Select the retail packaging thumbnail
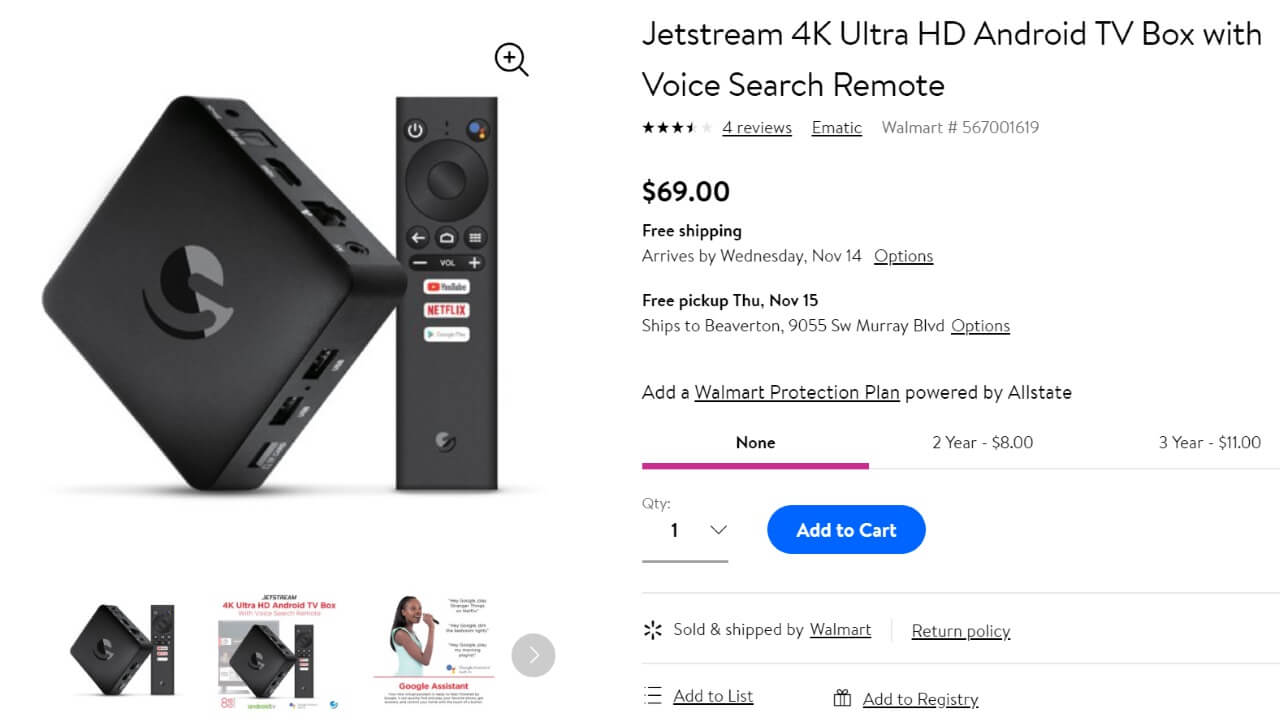 278,652
